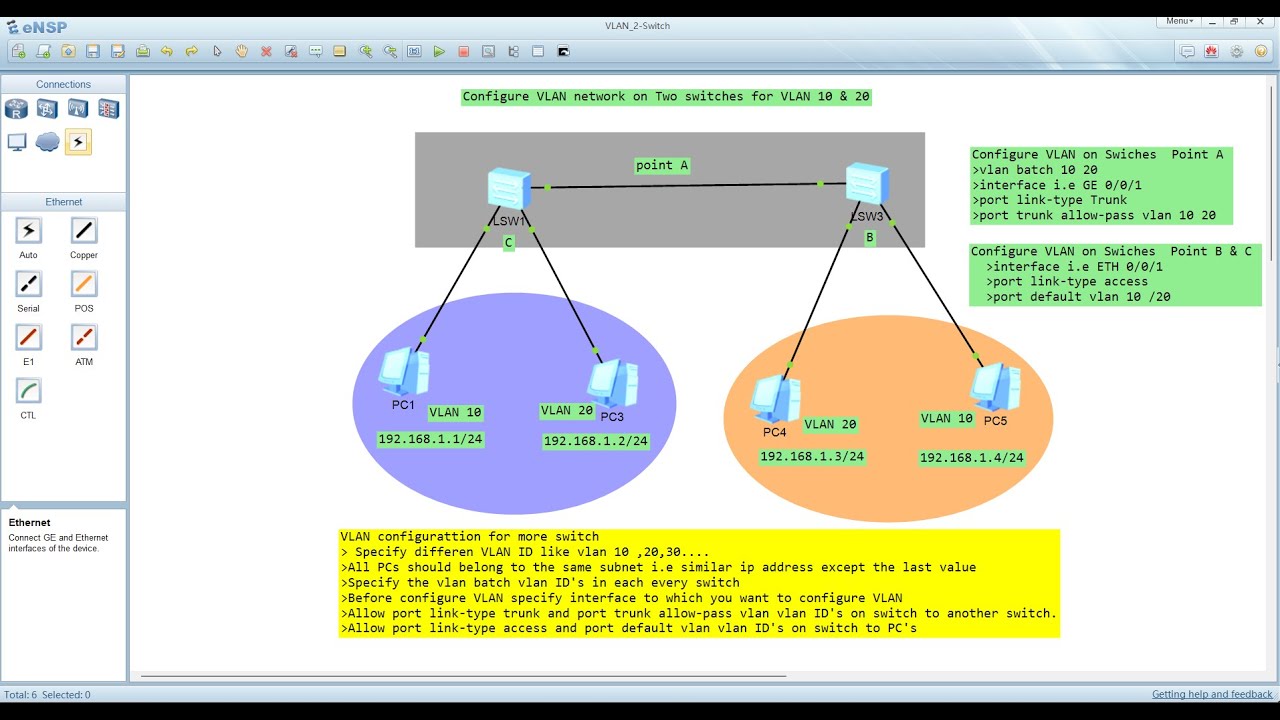Click the New Topology toolbar icon
This screenshot has height=720, width=1280.
pyautogui.click(x=19, y=51)
